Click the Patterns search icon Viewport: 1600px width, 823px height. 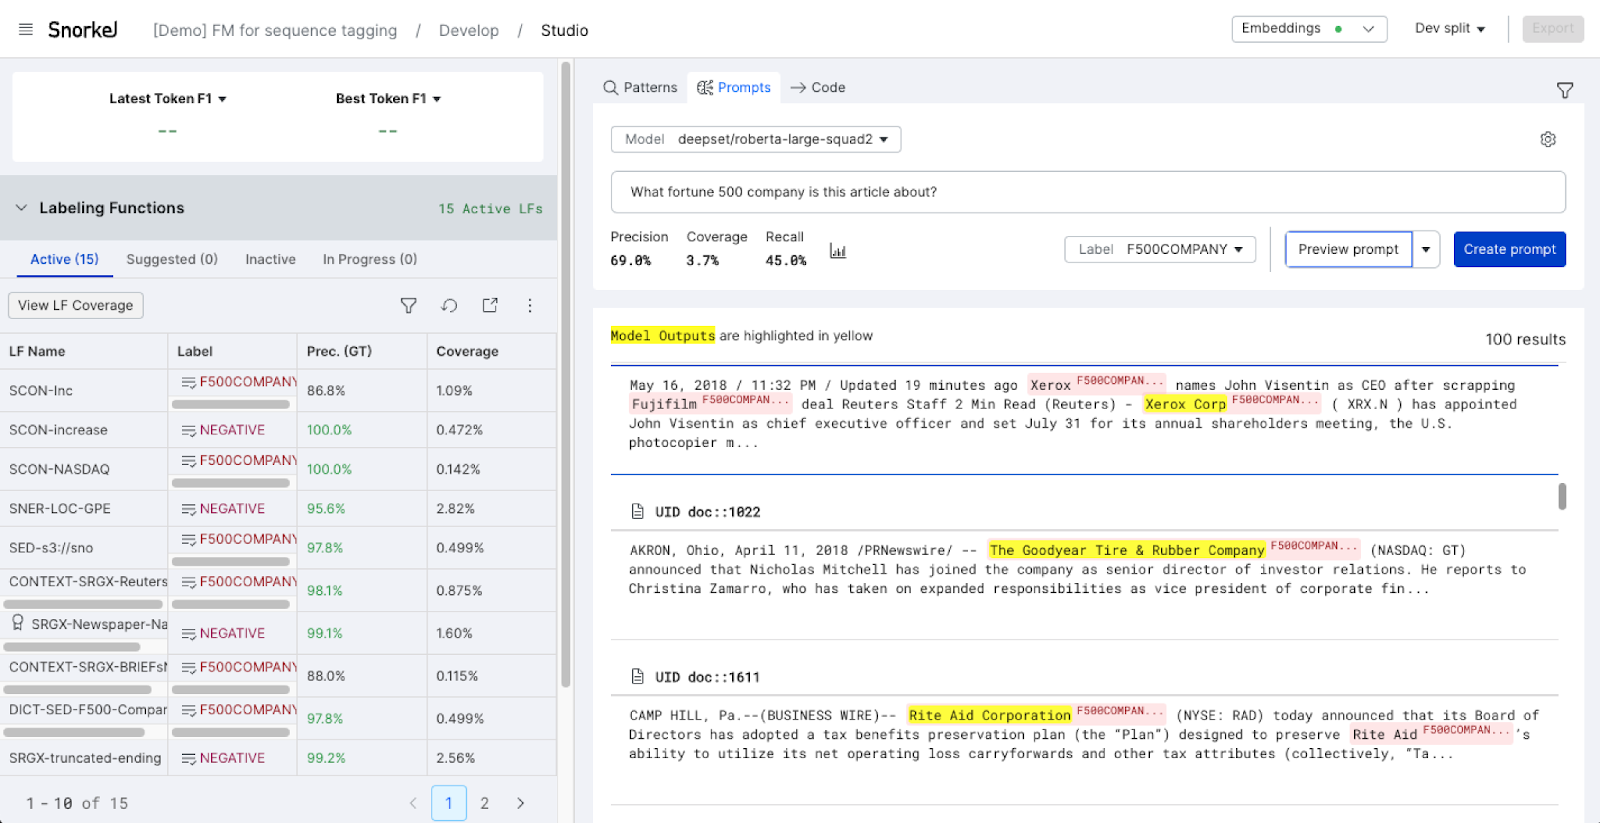pos(610,87)
